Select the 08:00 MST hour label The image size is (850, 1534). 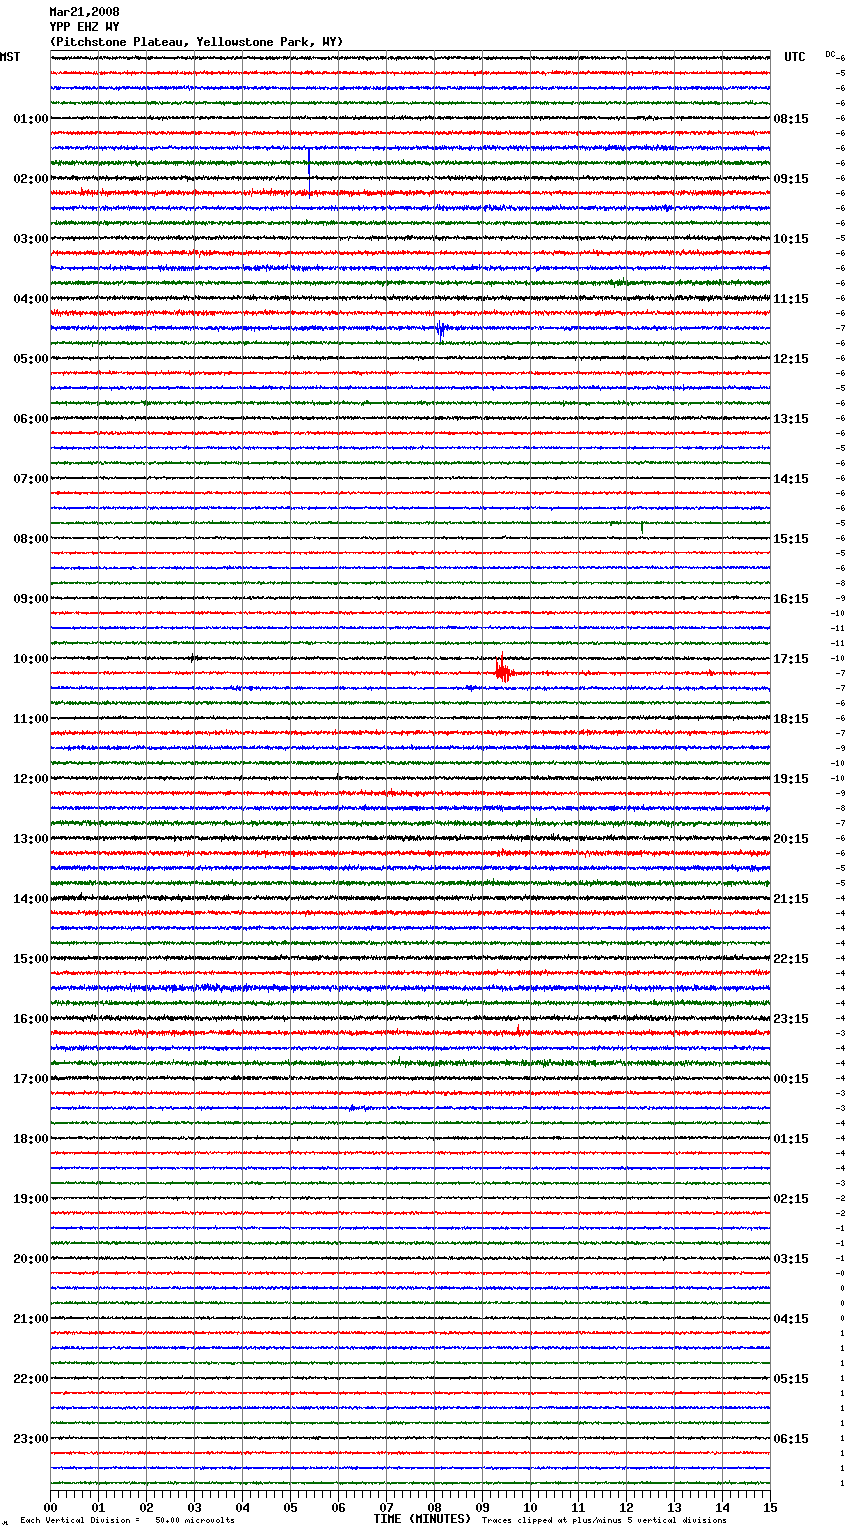click(x=31, y=539)
